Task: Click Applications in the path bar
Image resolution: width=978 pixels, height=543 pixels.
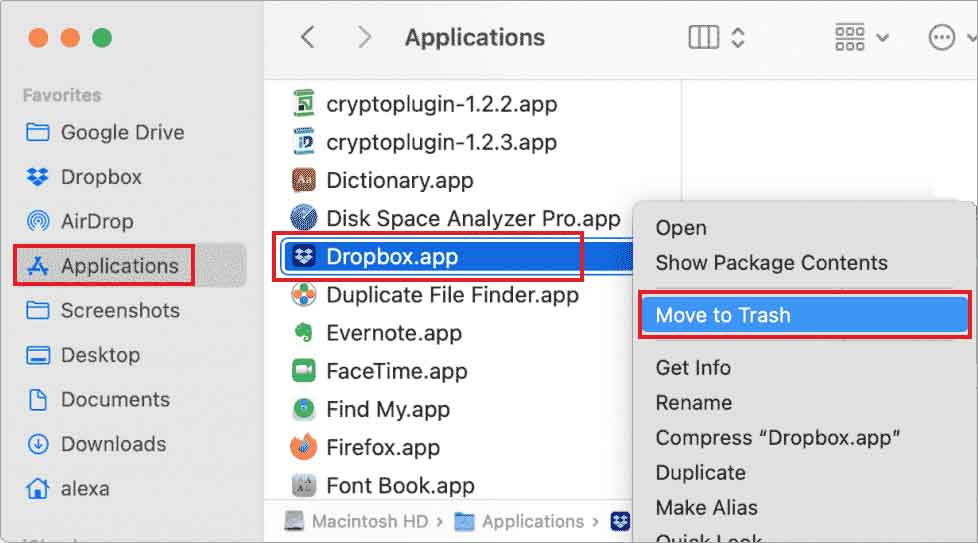Action: [533, 521]
